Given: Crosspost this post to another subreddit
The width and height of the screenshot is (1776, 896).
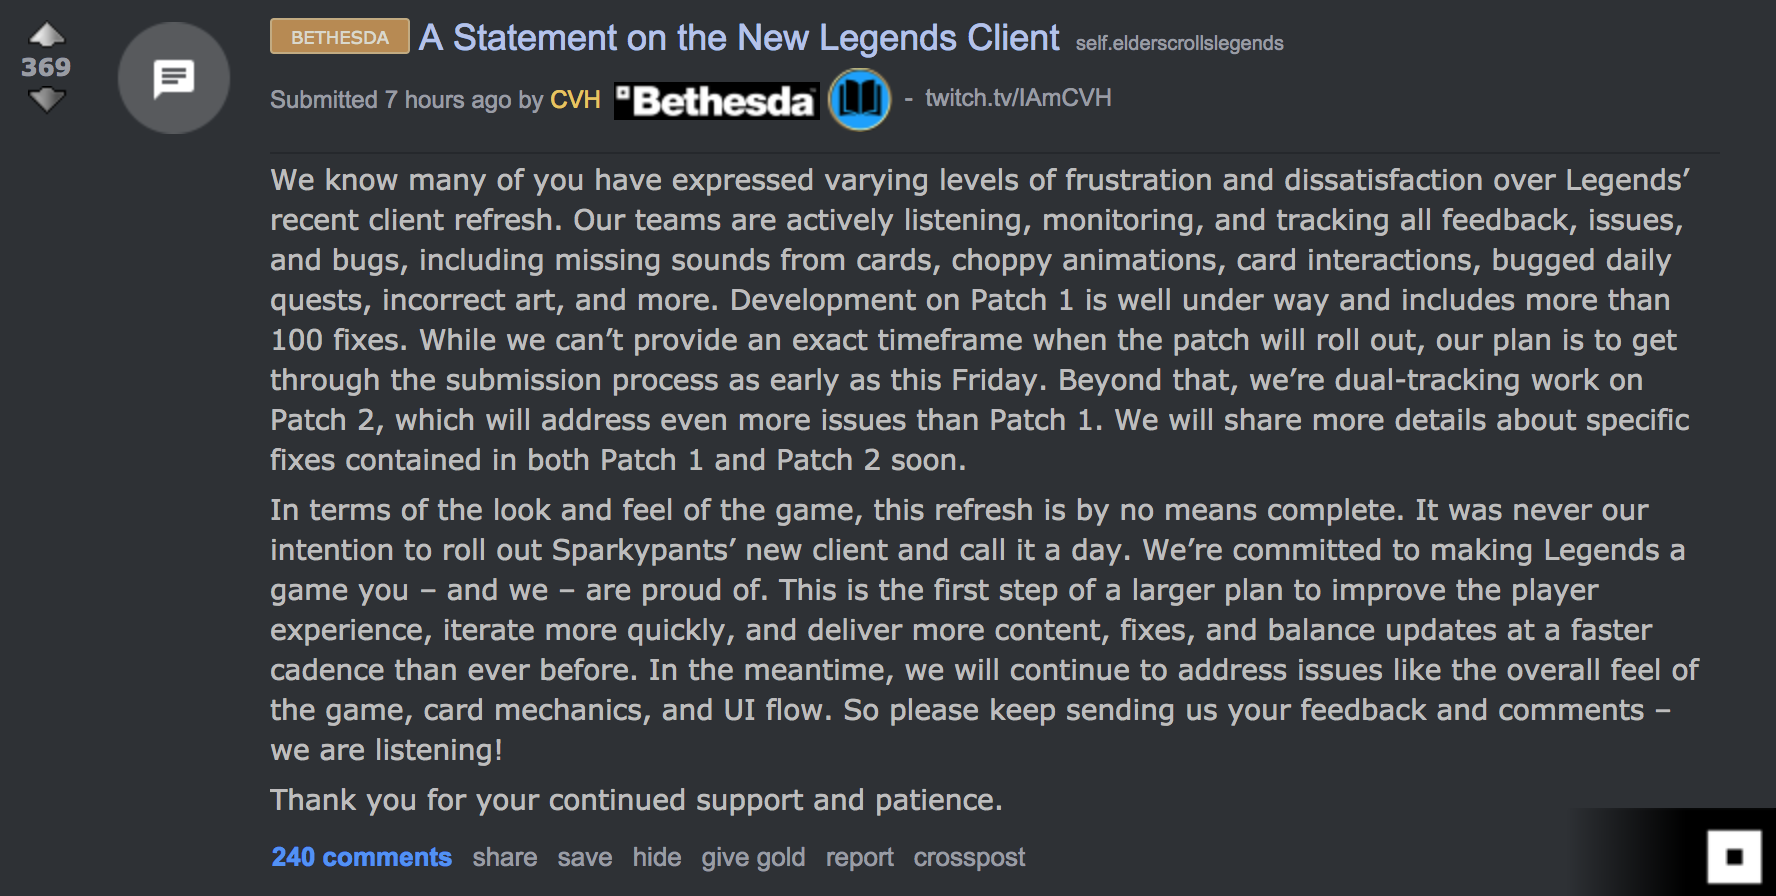Looking at the screenshot, I should pos(969,858).
